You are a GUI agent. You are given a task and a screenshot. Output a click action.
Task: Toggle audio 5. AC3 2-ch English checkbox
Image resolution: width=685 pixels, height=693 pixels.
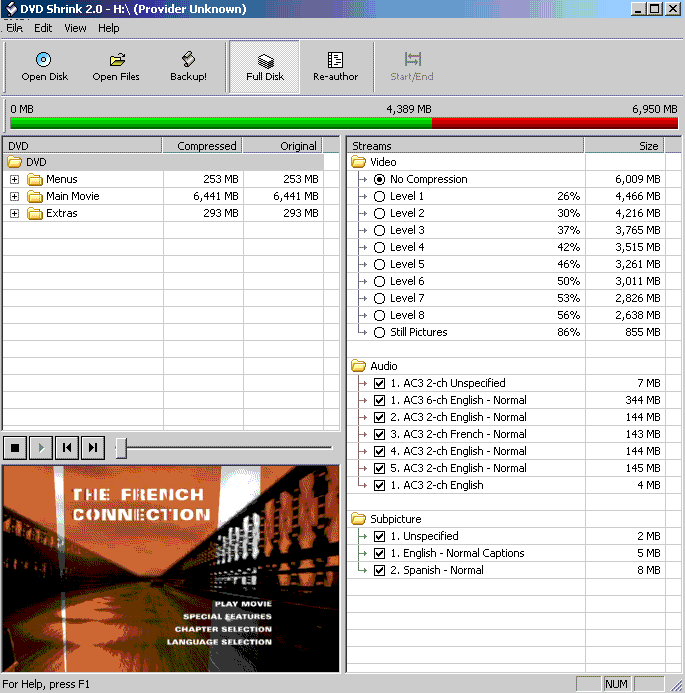379,468
